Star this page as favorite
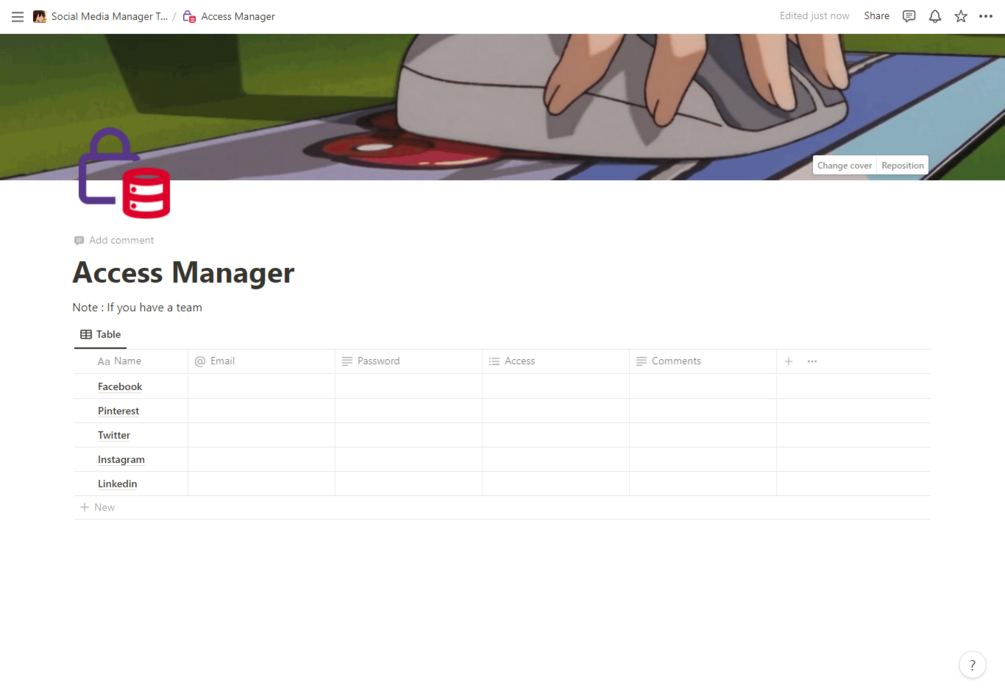Image resolution: width=1005 pixels, height=697 pixels. click(960, 16)
